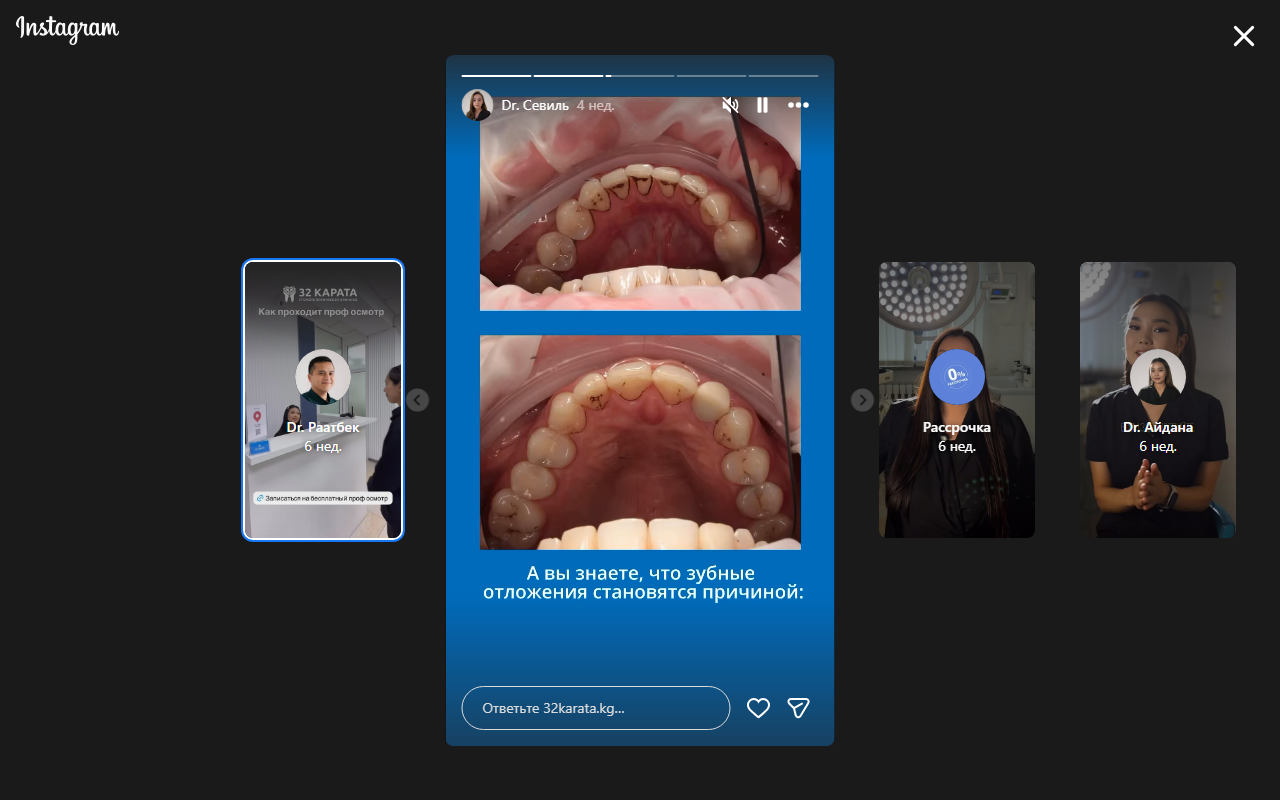Image resolution: width=1280 pixels, height=800 pixels.
Task: Advance to next story with right arrow
Action: (862, 400)
